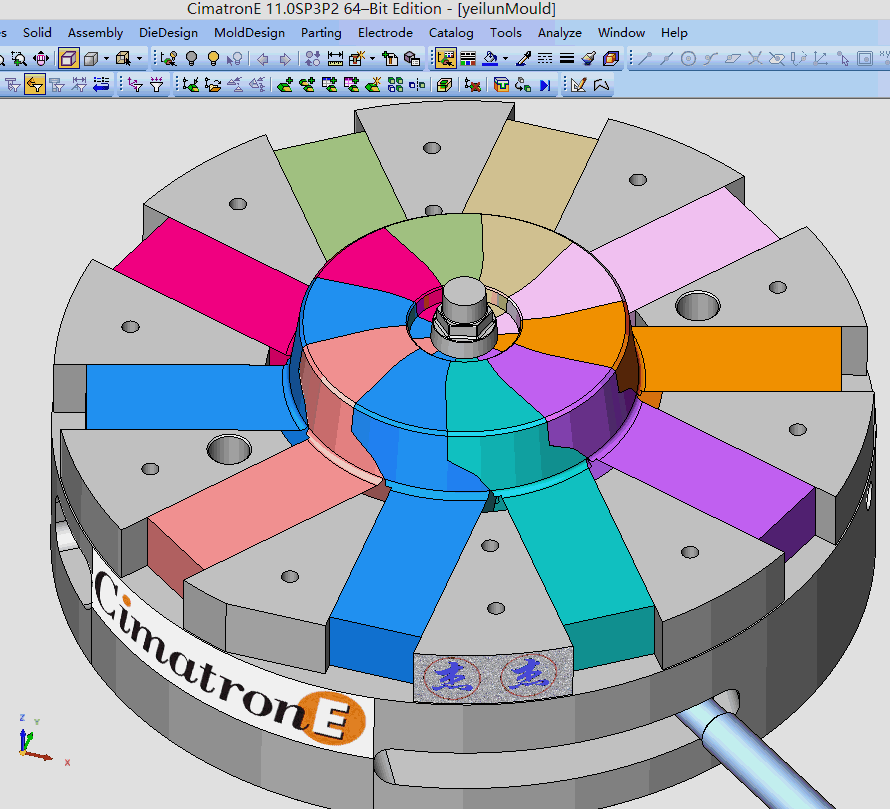Click the paintbrush tool icon

[588, 59]
